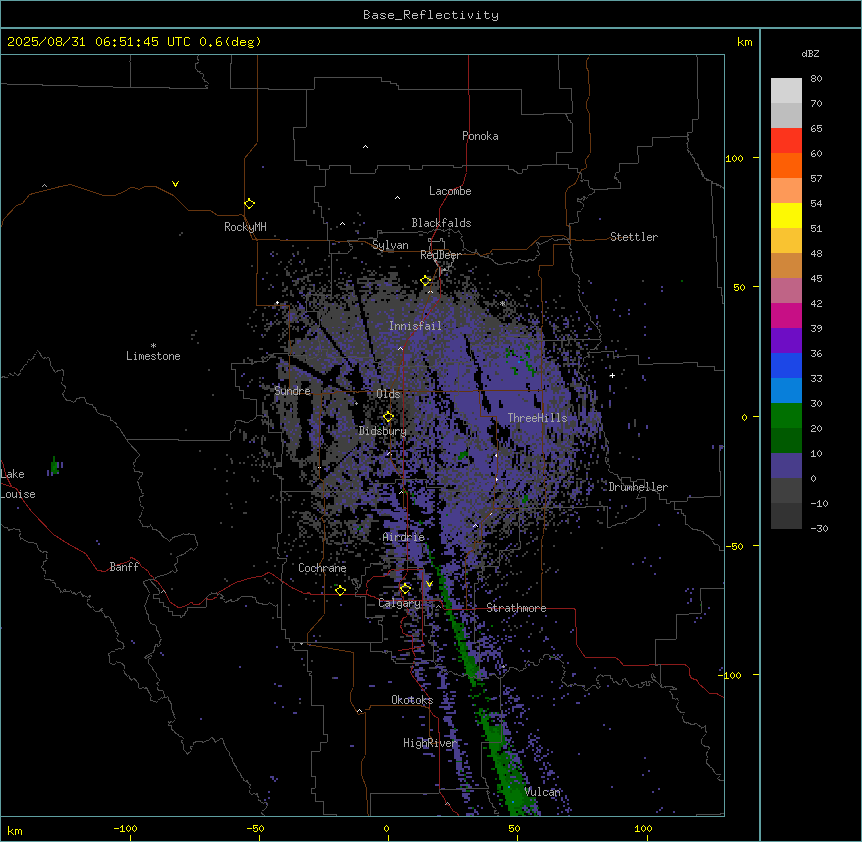This screenshot has height=842, width=862.
Task: Click the Olds town label
Action: click(388, 394)
